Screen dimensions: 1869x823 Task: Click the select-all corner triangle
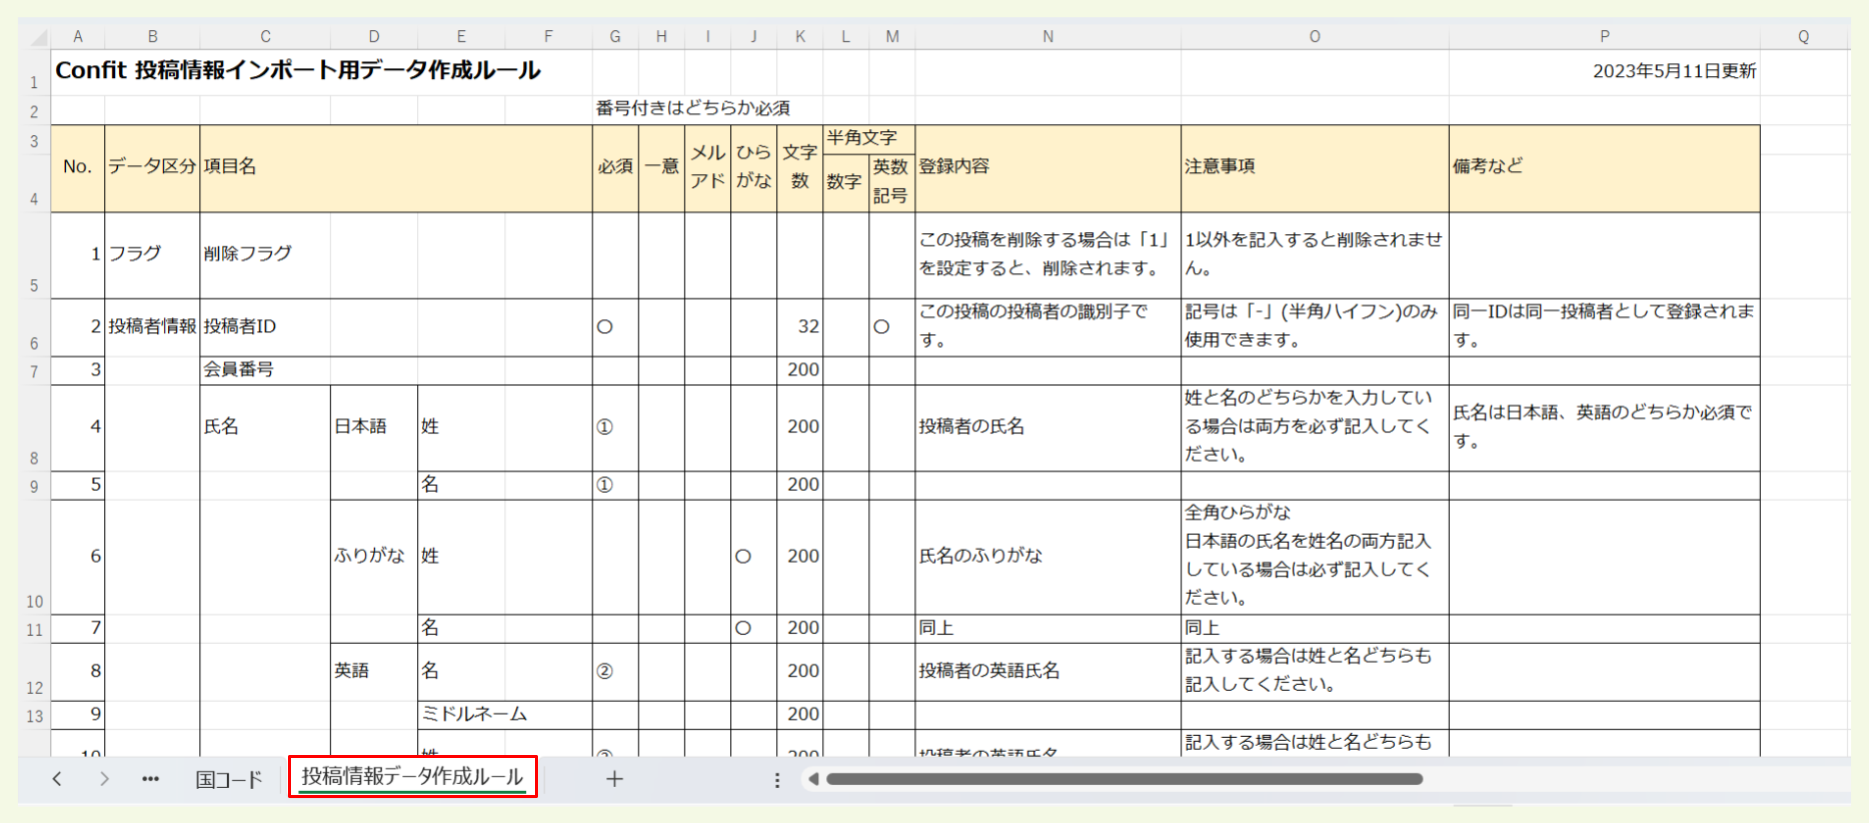(38, 38)
